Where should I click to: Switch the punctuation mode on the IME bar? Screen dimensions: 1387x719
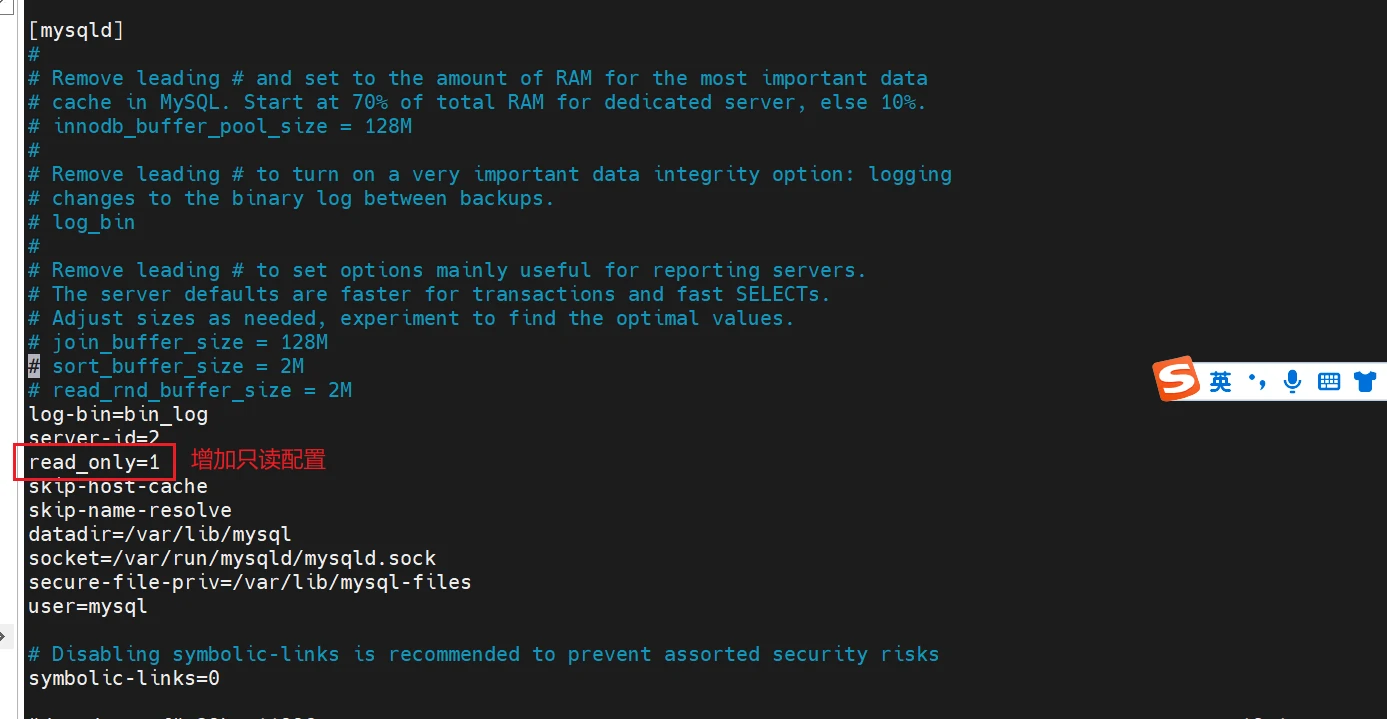tap(1256, 381)
